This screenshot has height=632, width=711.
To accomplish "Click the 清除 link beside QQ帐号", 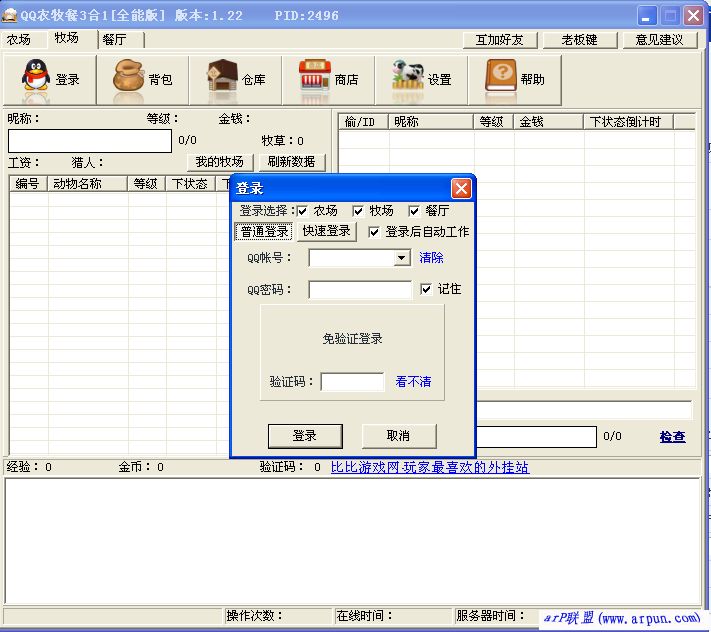I will 431,258.
